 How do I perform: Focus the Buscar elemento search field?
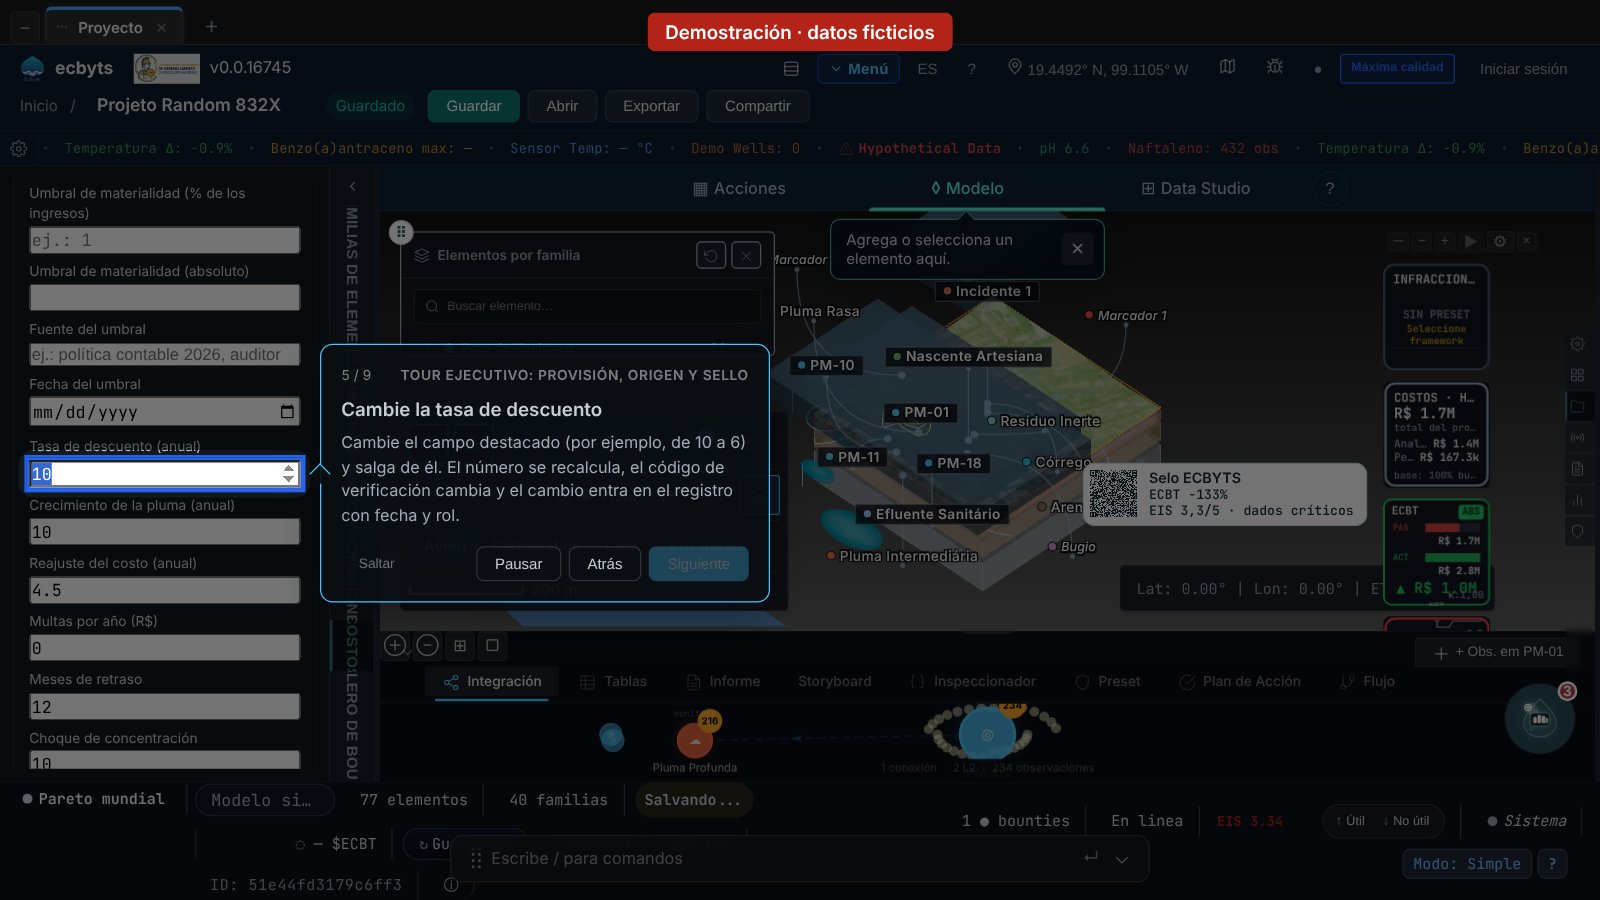[x=587, y=306]
